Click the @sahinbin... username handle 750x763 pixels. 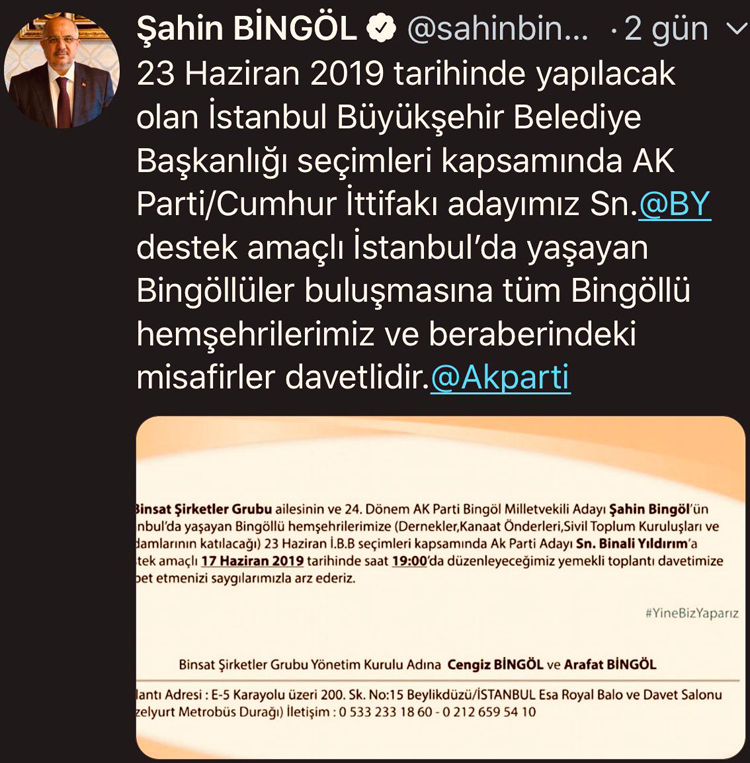coord(497,29)
